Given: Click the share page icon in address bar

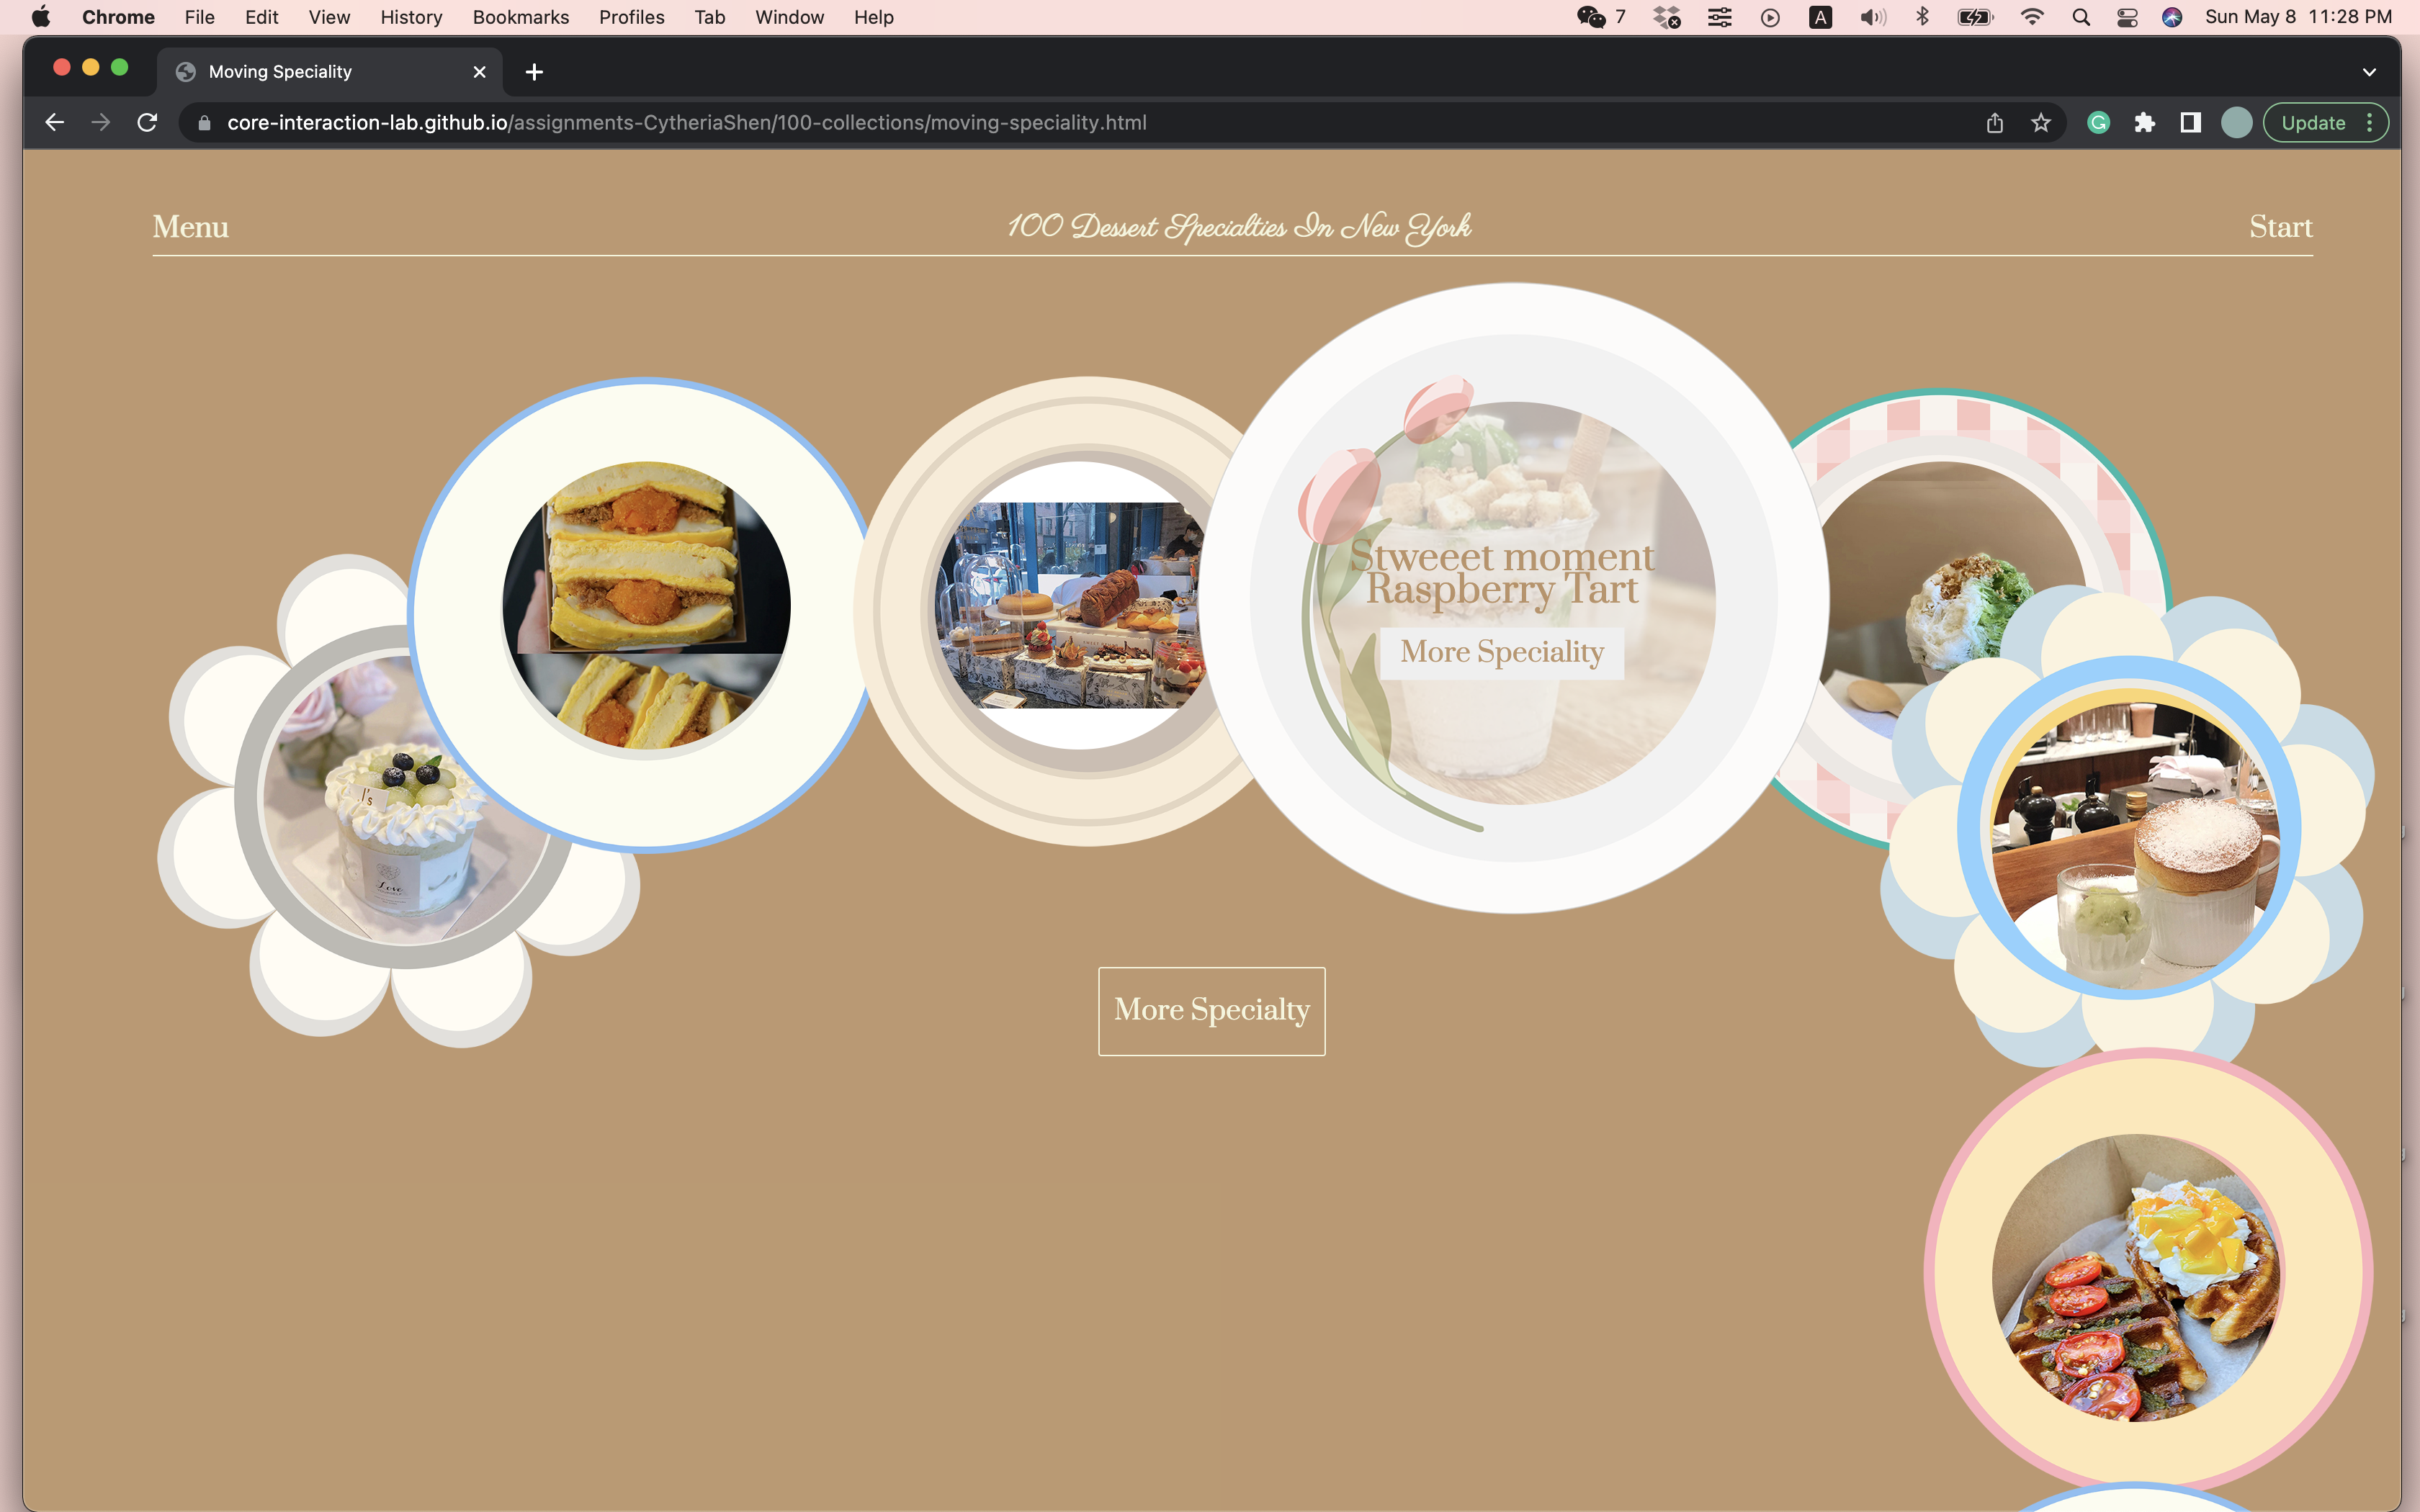Looking at the screenshot, I should (x=1994, y=122).
